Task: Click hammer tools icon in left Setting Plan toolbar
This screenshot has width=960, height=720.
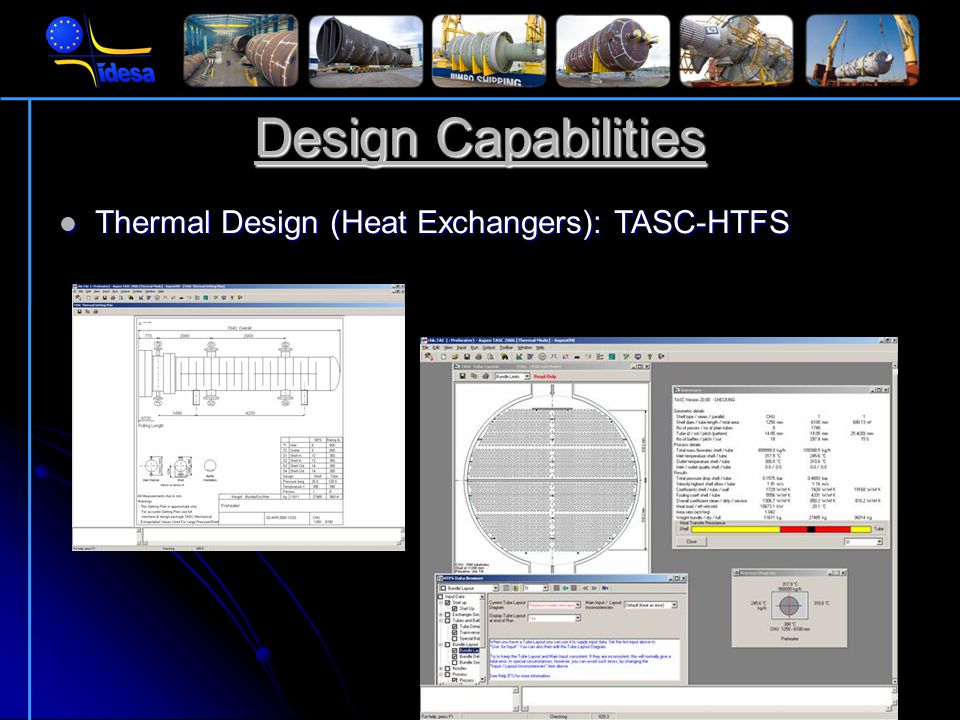Action: click(78, 298)
